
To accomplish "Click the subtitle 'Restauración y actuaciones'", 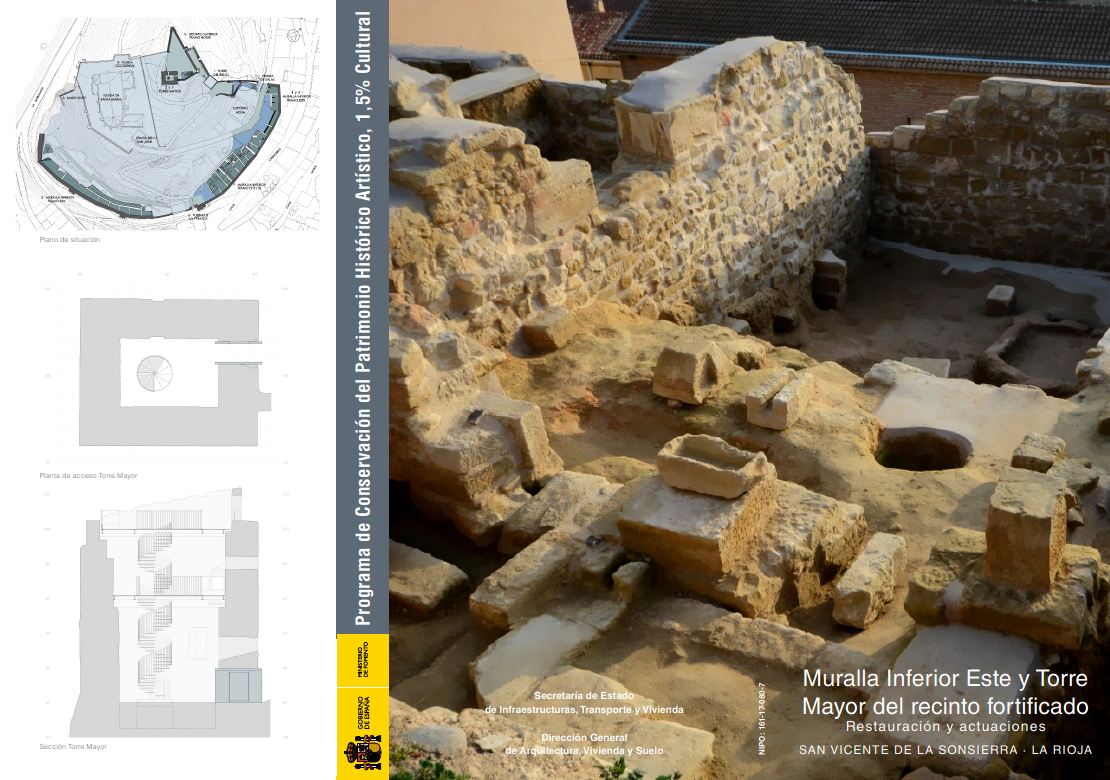I will pyautogui.click(x=946, y=726).
